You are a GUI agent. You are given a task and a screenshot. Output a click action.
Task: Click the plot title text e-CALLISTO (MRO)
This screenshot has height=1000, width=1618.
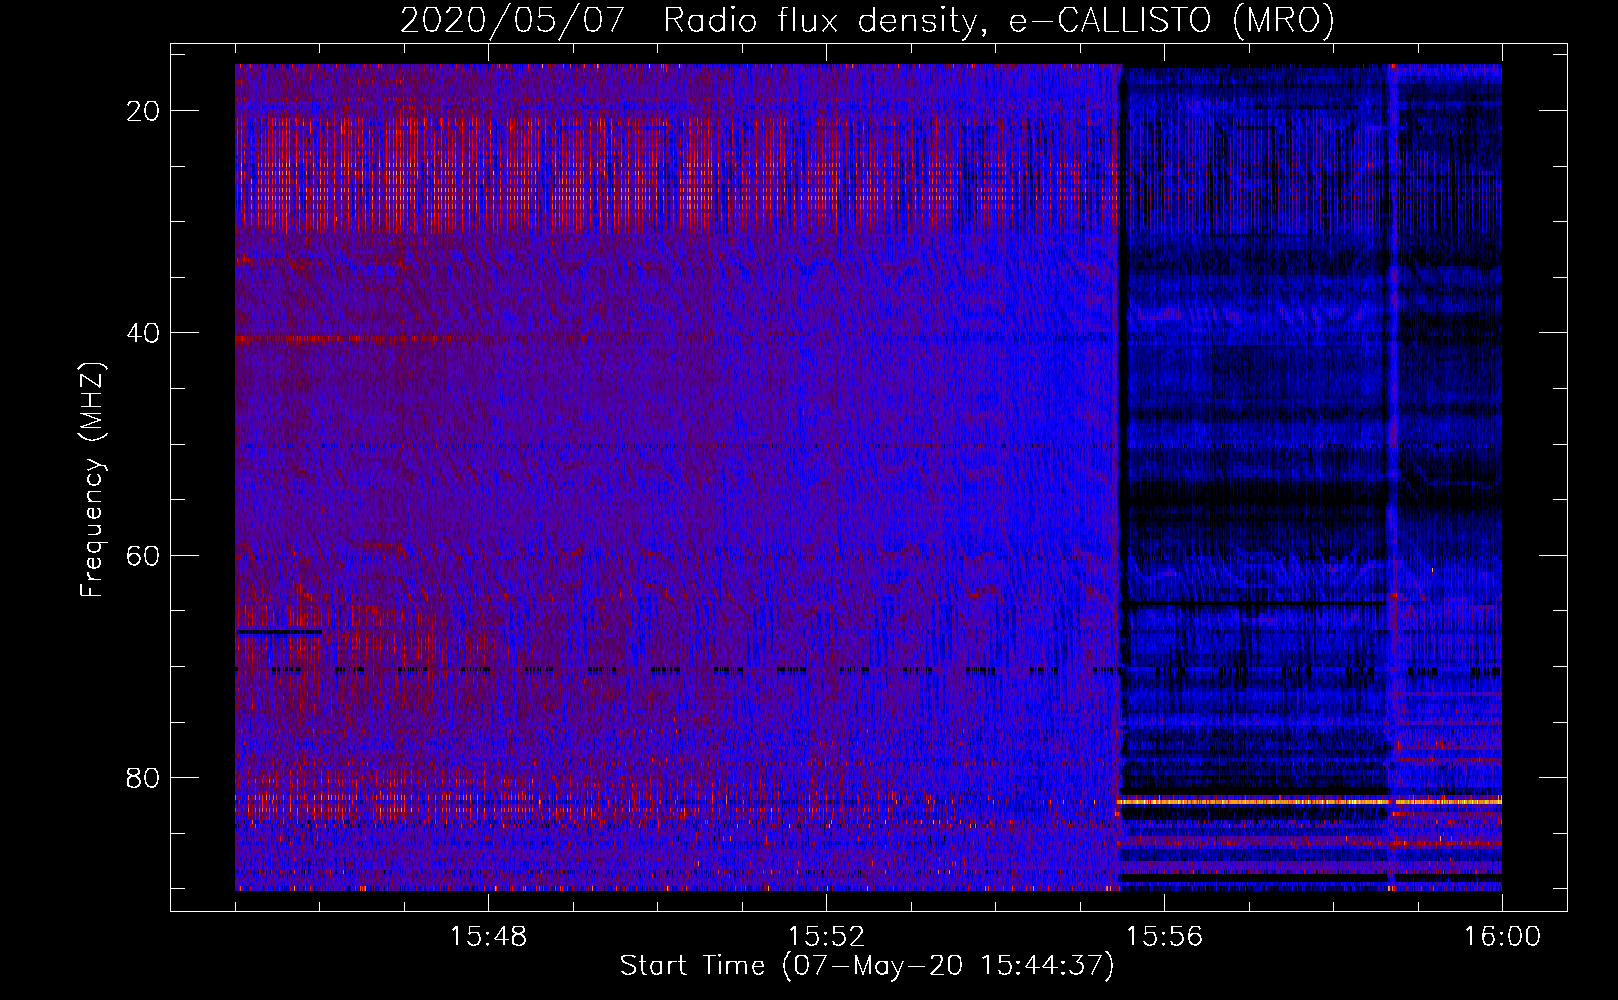pyautogui.click(x=1171, y=20)
